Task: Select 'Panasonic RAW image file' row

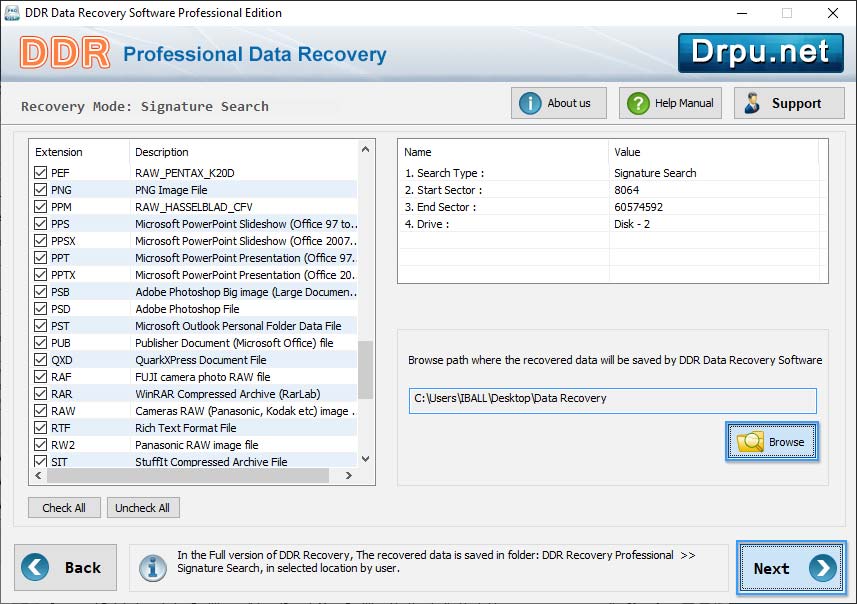Action: [x=193, y=445]
